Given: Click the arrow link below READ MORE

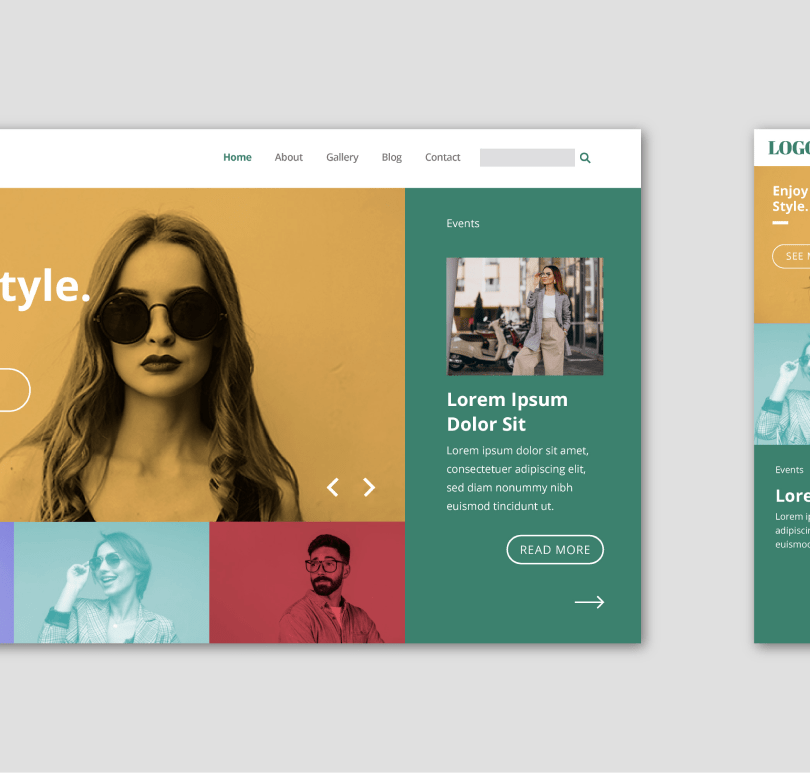Looking at the screenshot, I should point(590,601).
